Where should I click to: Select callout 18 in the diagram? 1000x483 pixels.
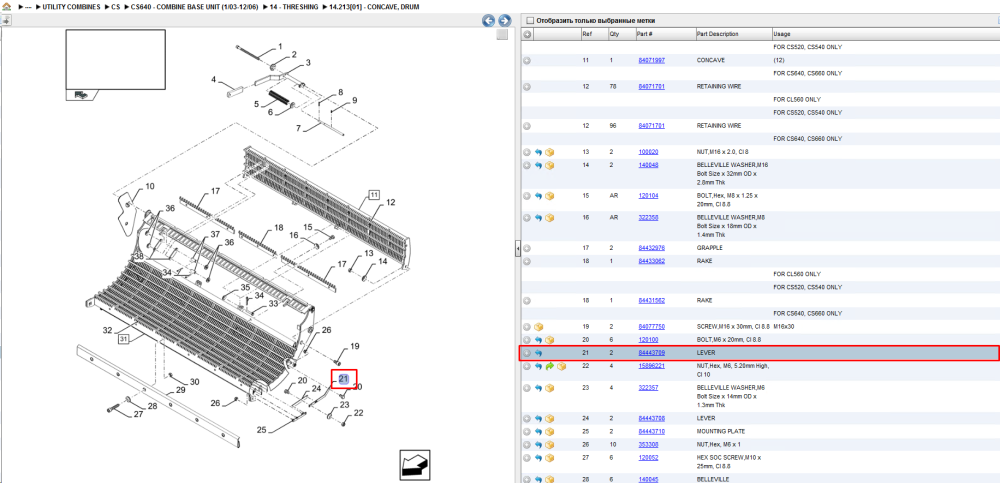[x=278, y=228]
